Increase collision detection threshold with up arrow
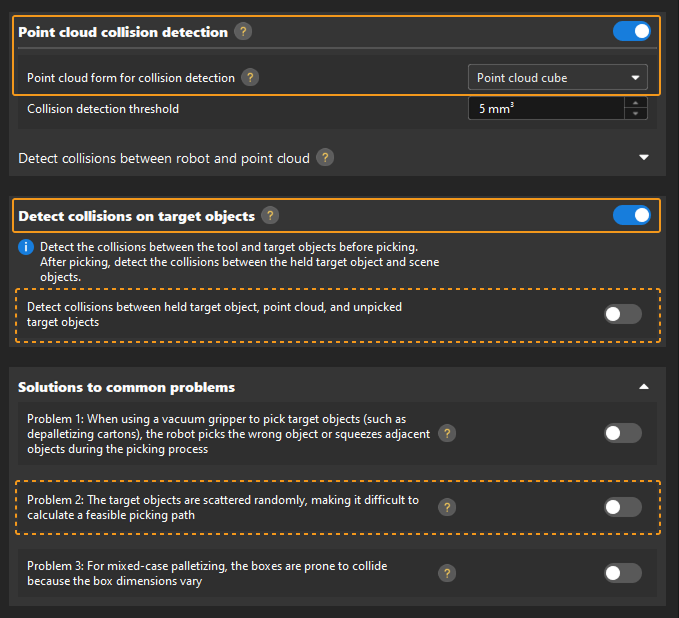679x618 pixels. click(x=634, y=102)
